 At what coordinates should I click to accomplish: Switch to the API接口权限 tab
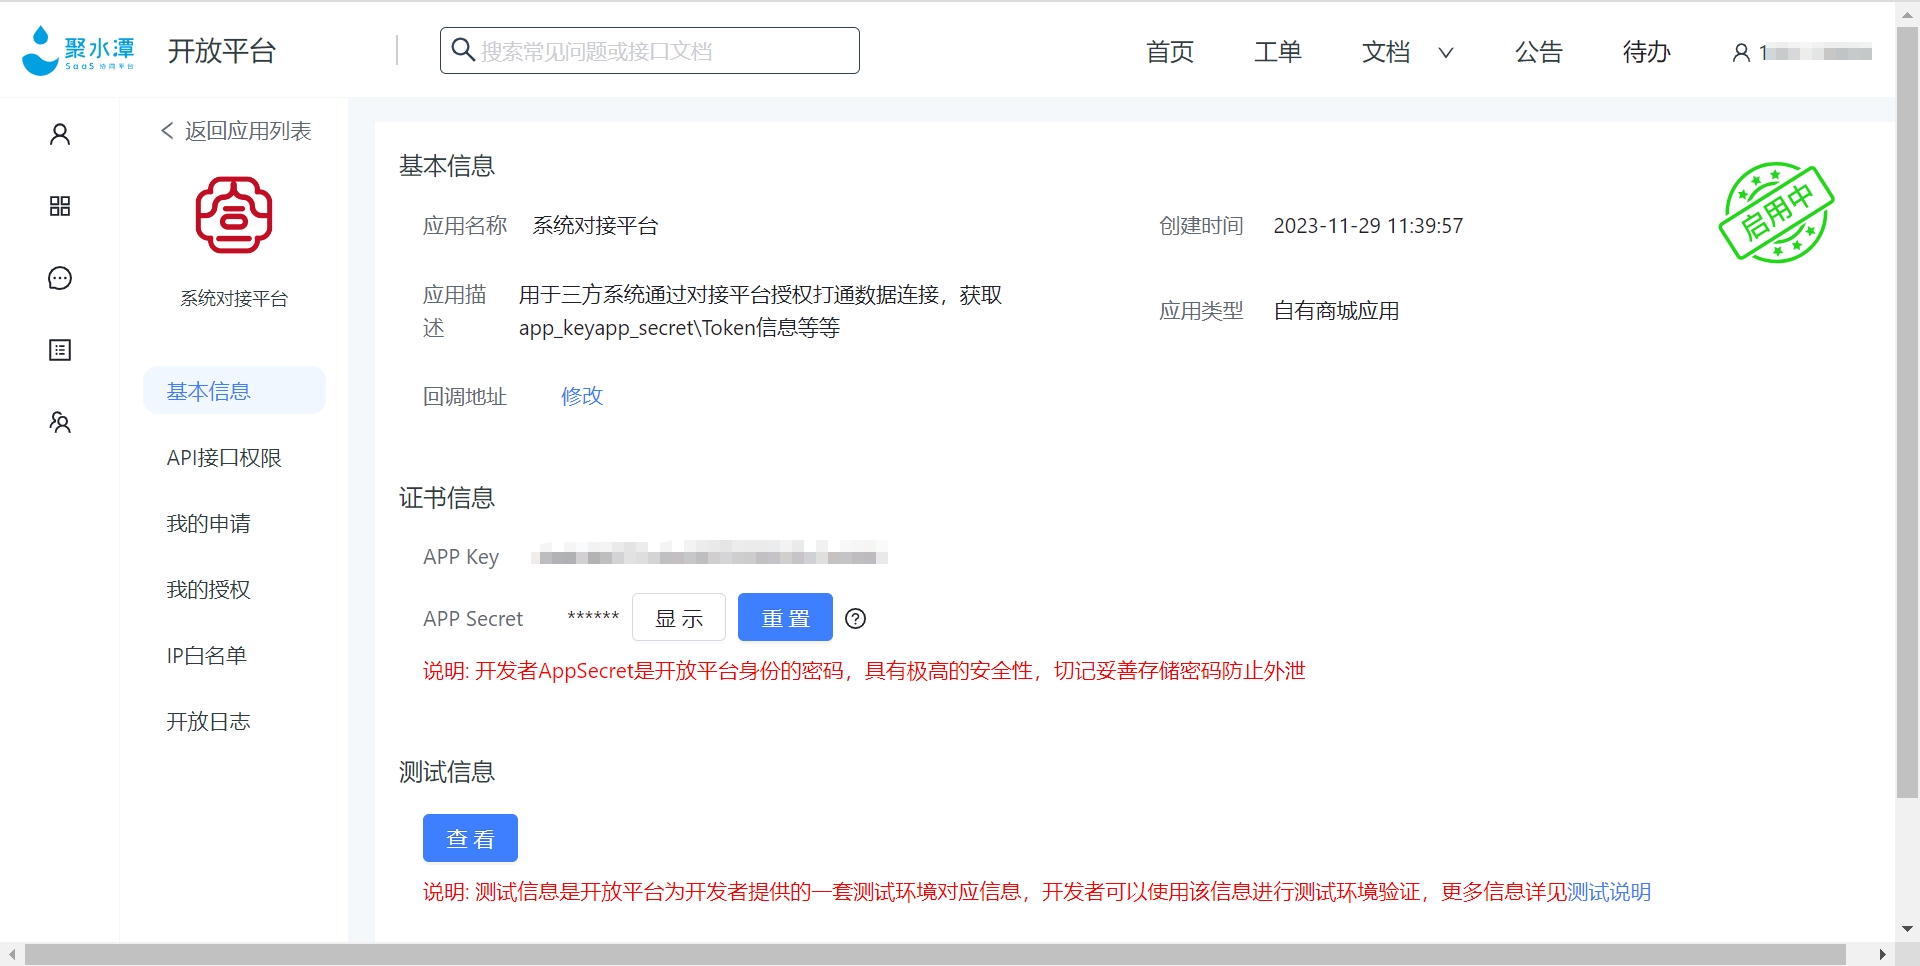[222, 457]
